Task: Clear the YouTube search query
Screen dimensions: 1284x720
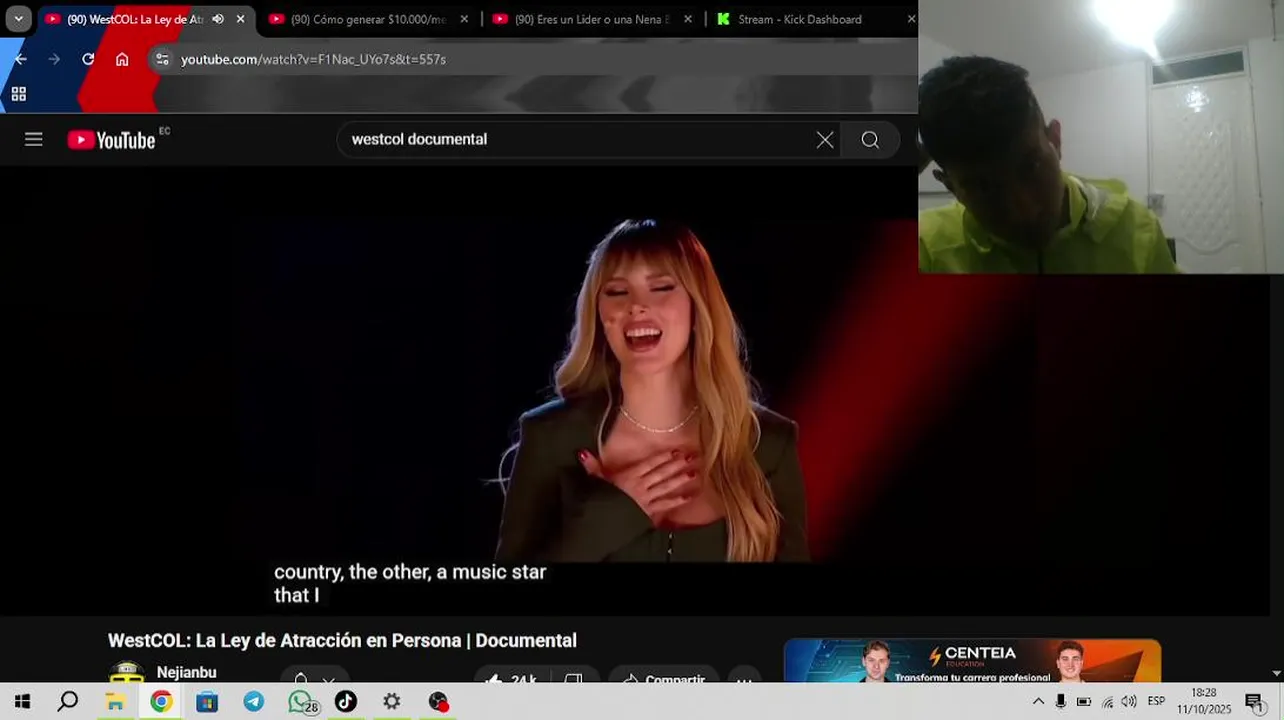Action: coord(825,140)
